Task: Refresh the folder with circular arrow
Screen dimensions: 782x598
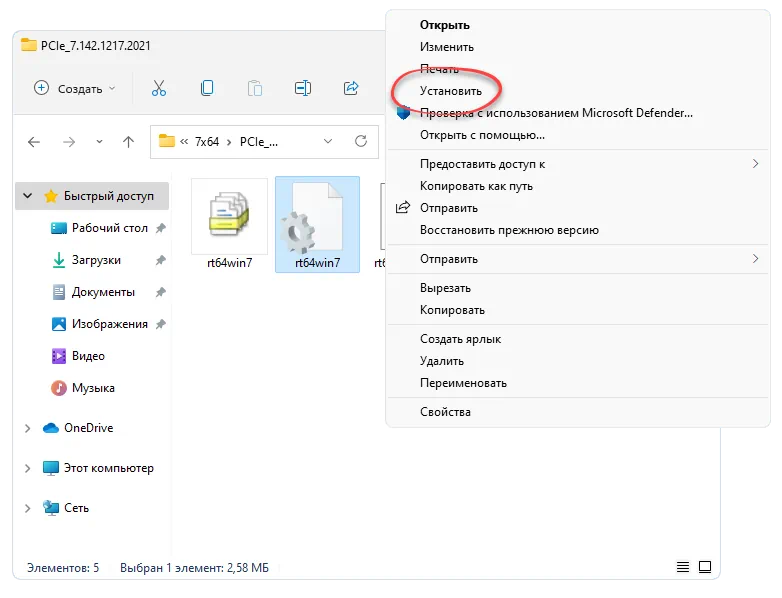Action: tap(361, 142)
